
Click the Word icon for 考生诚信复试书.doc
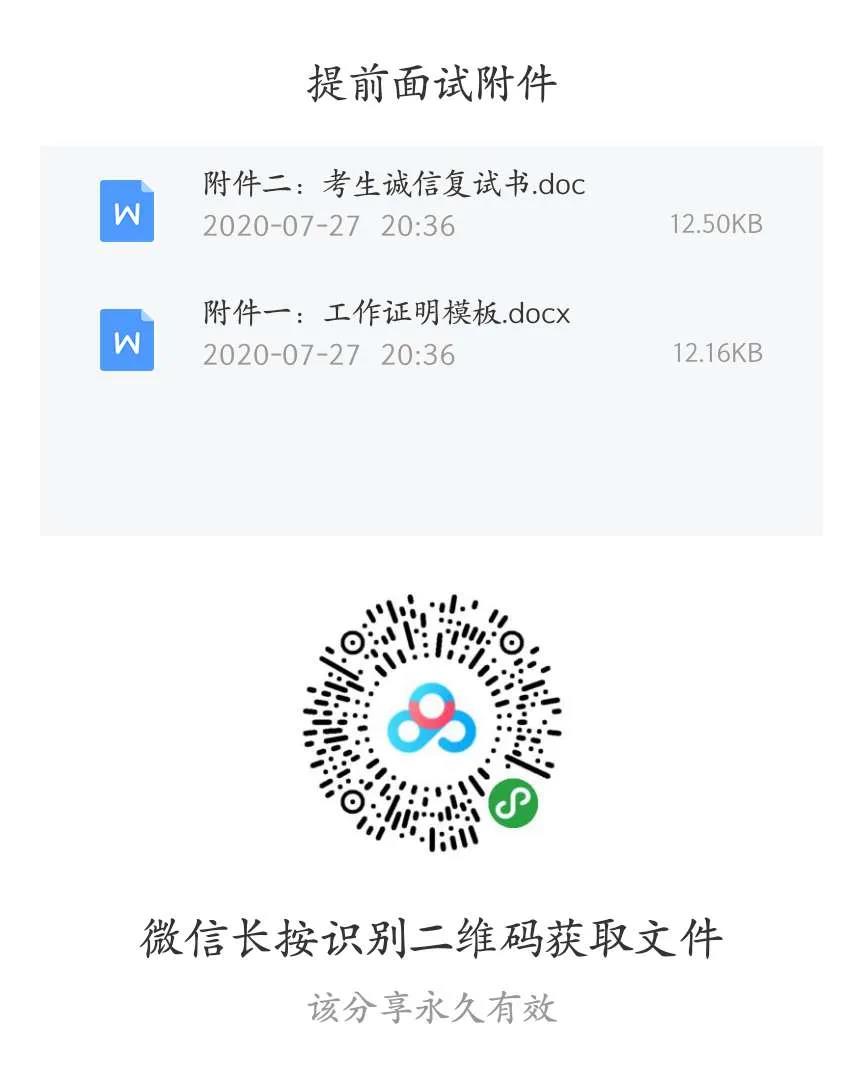point(126,211)
